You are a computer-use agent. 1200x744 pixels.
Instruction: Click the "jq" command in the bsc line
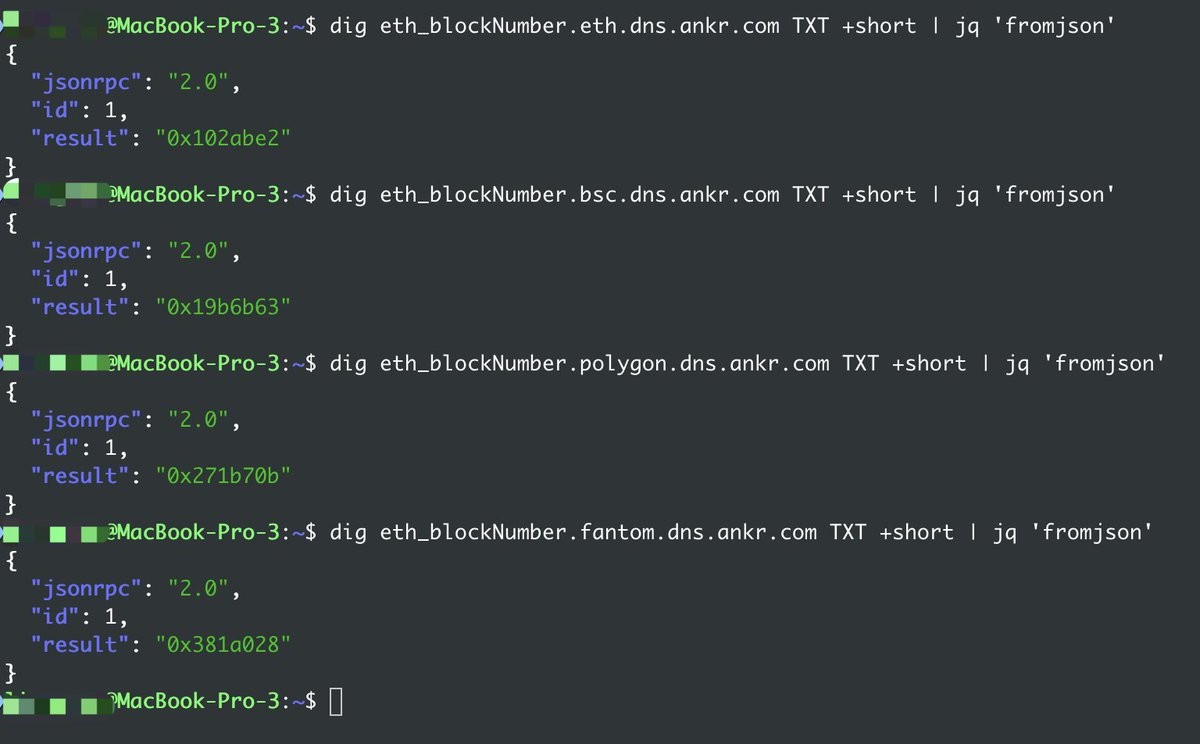click(x=966, y=195)
